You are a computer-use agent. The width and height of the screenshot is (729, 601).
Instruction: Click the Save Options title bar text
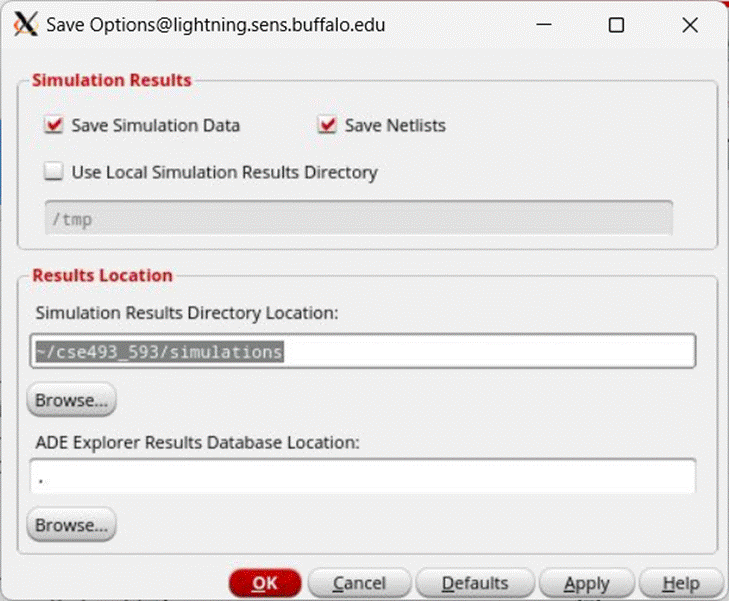coord(215,25)
